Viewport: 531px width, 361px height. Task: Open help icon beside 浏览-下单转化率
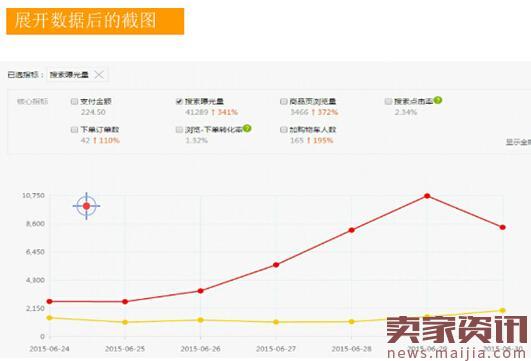(x=247, y=129)
